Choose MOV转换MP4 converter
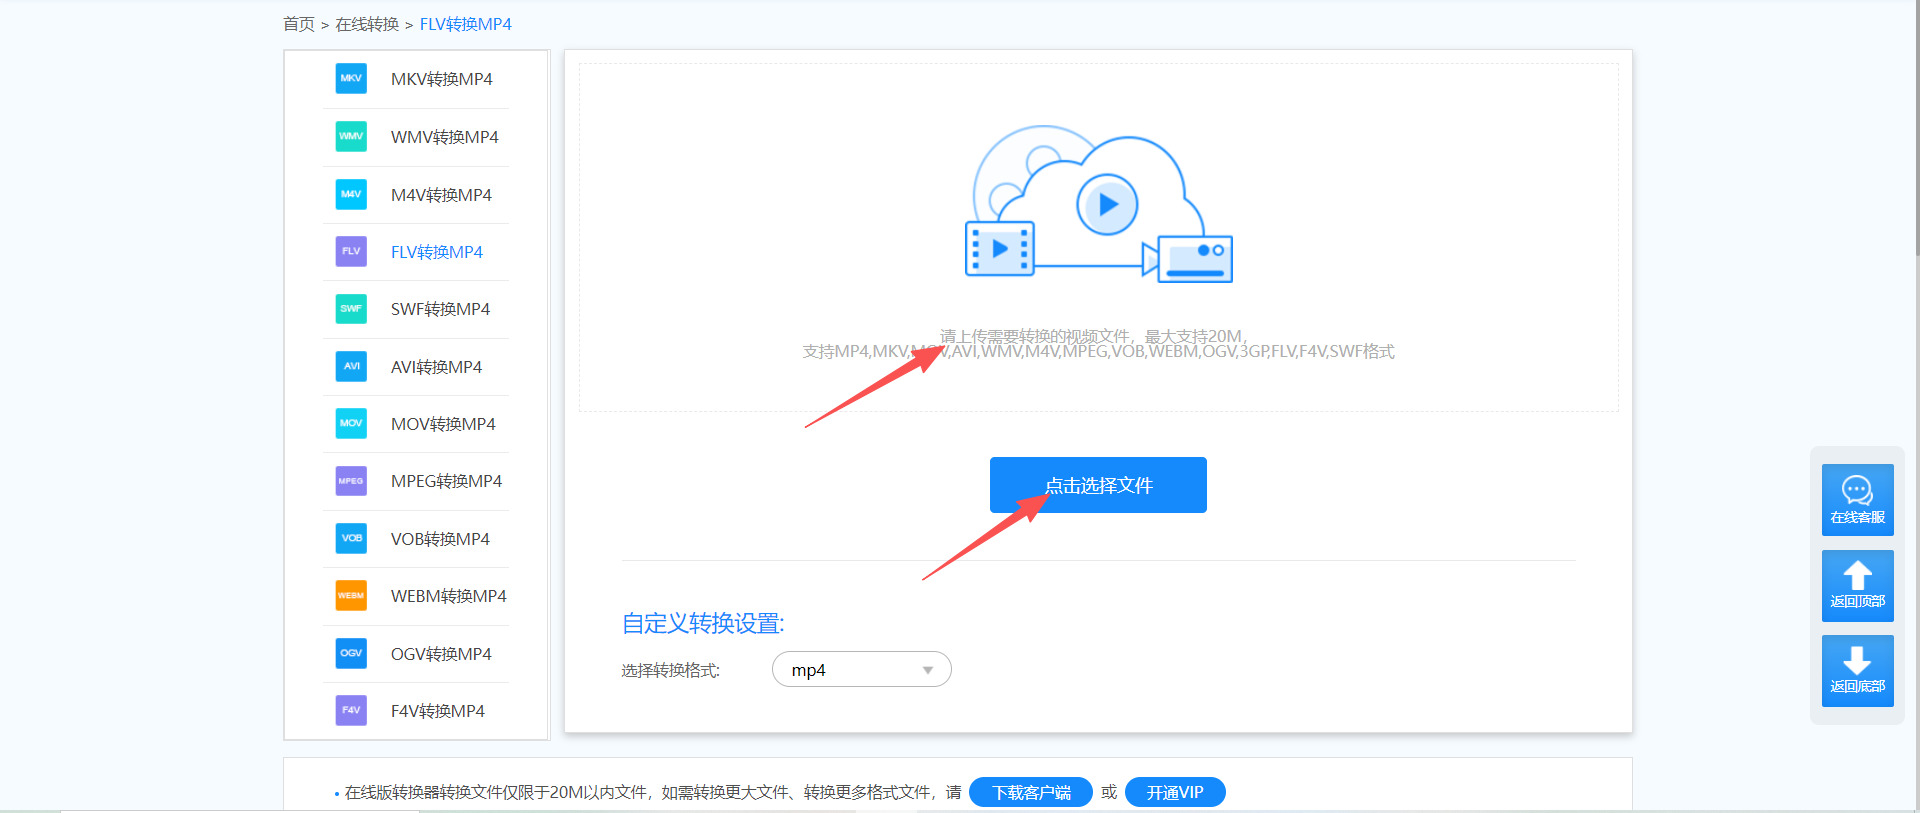This screenshot has height=813, width=1920. 443,424
